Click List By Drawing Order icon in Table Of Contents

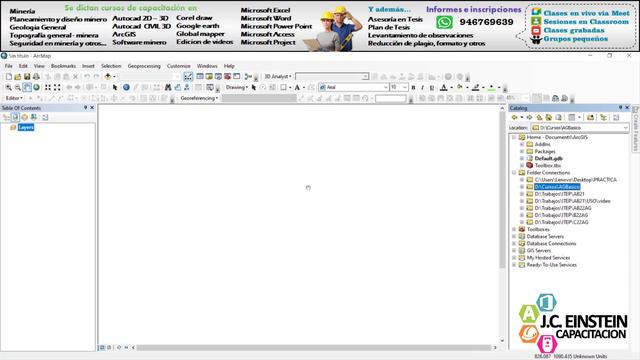6,118
